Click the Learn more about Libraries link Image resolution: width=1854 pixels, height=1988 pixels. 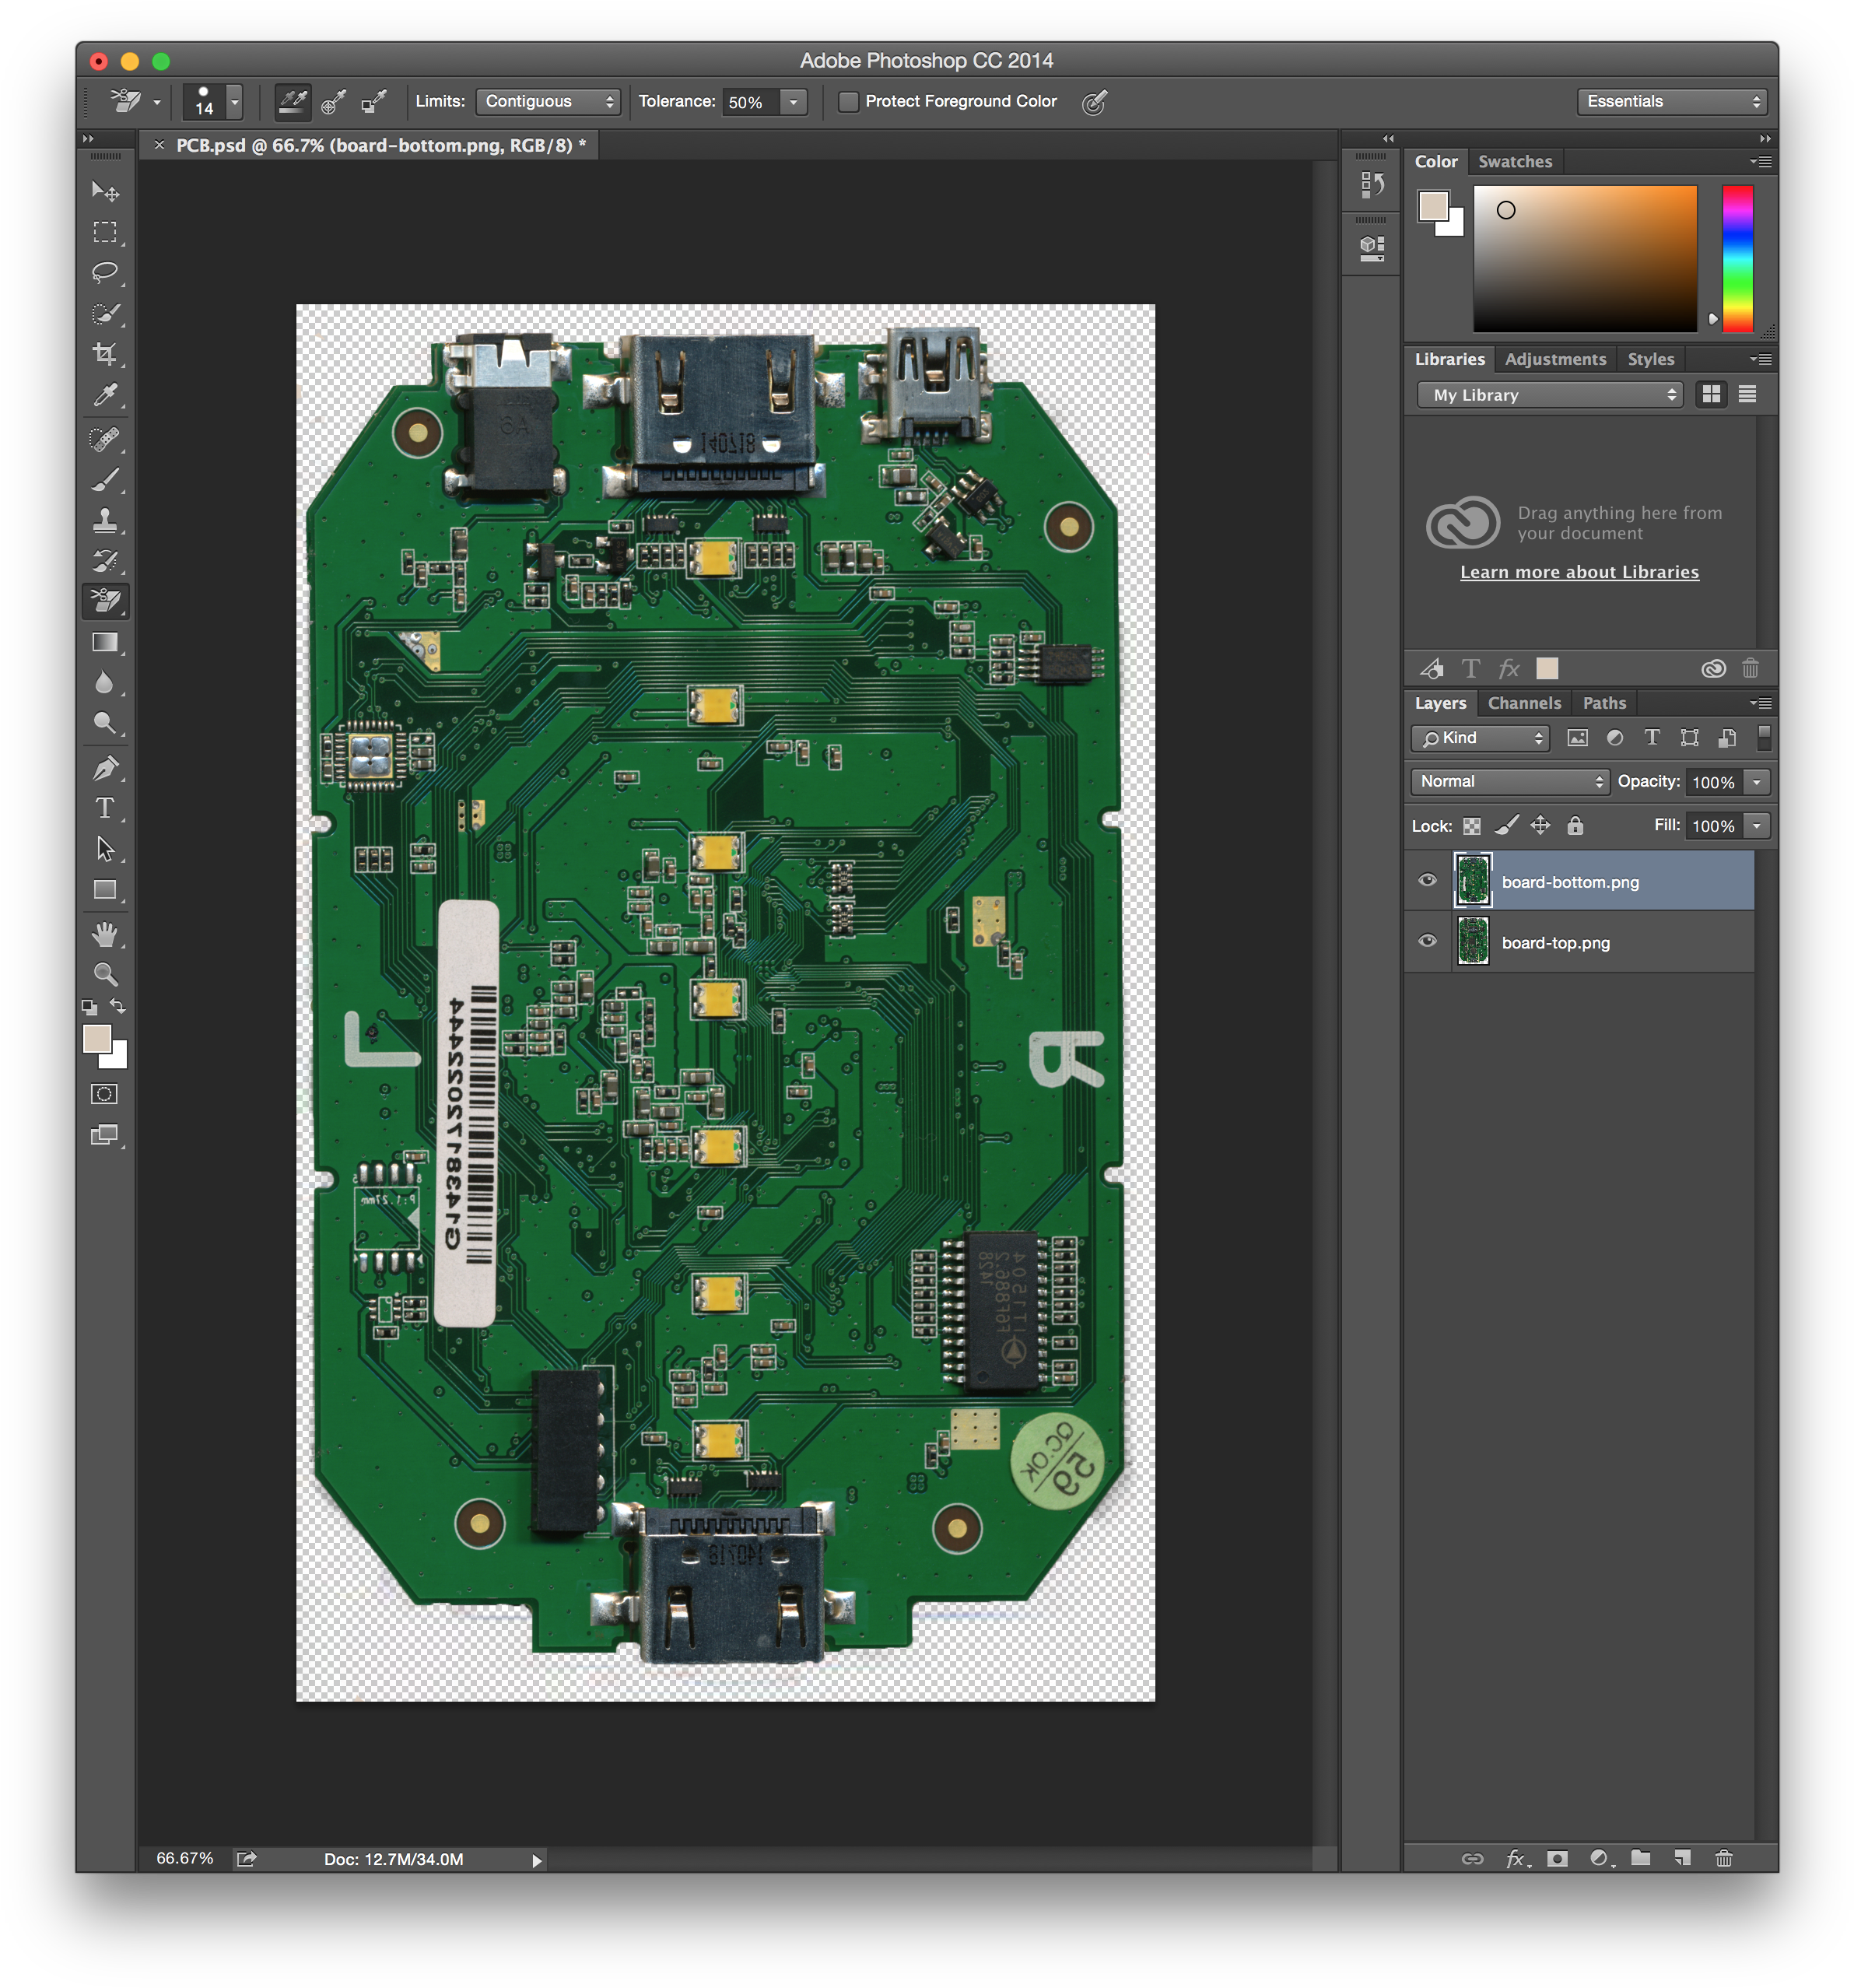click(x=1579, y=571)
